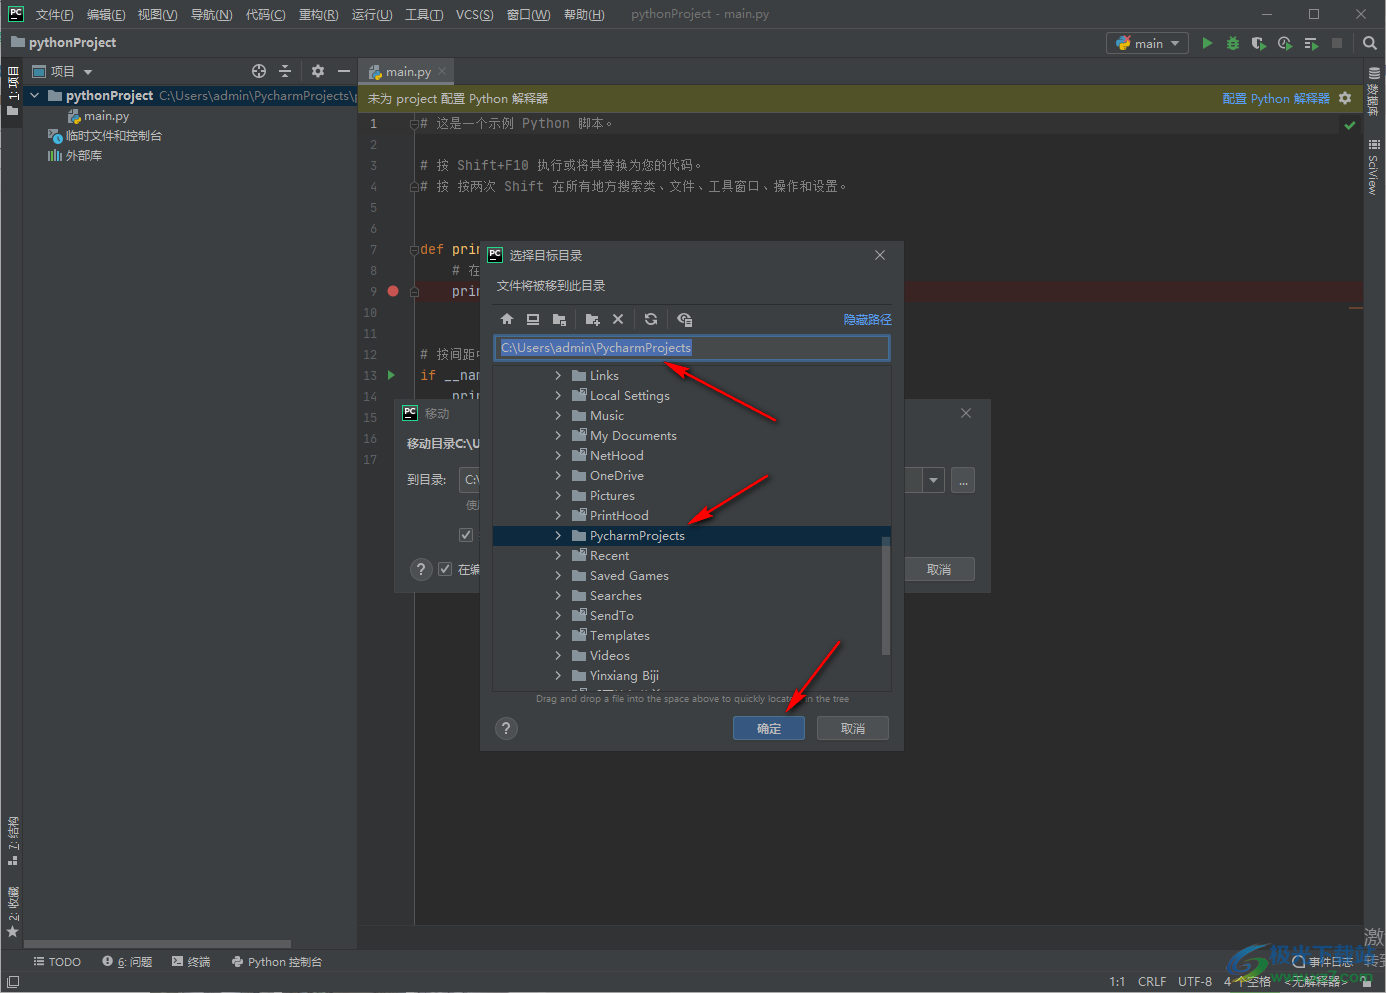Click the directory tree vertical scrollbar
The width and height of the screenshot is (1386, 993).
[886, 595]
